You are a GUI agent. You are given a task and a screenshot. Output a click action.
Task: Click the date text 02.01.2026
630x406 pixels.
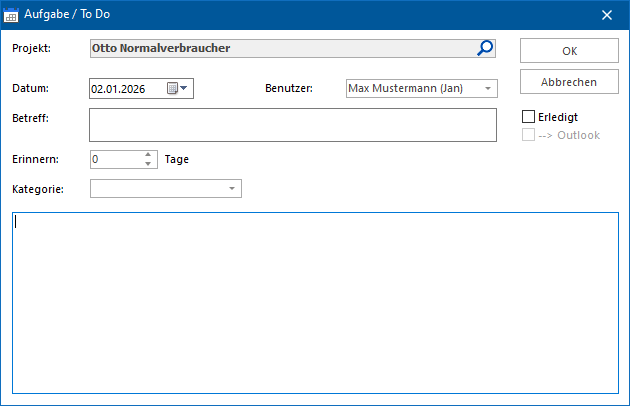pos(118,89)
